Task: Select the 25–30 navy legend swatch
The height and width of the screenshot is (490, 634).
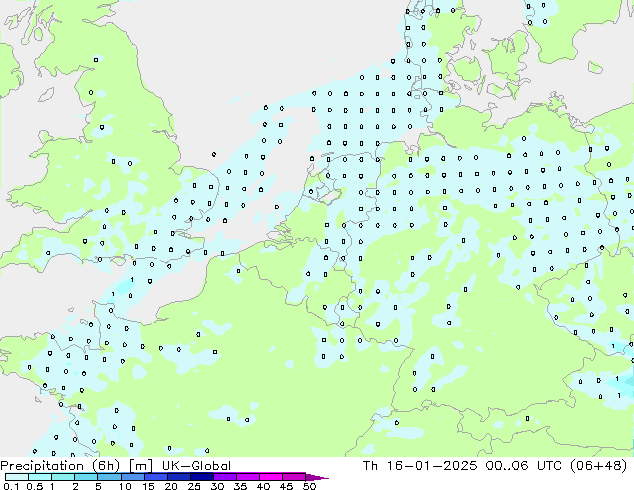Action: (202, 477)
